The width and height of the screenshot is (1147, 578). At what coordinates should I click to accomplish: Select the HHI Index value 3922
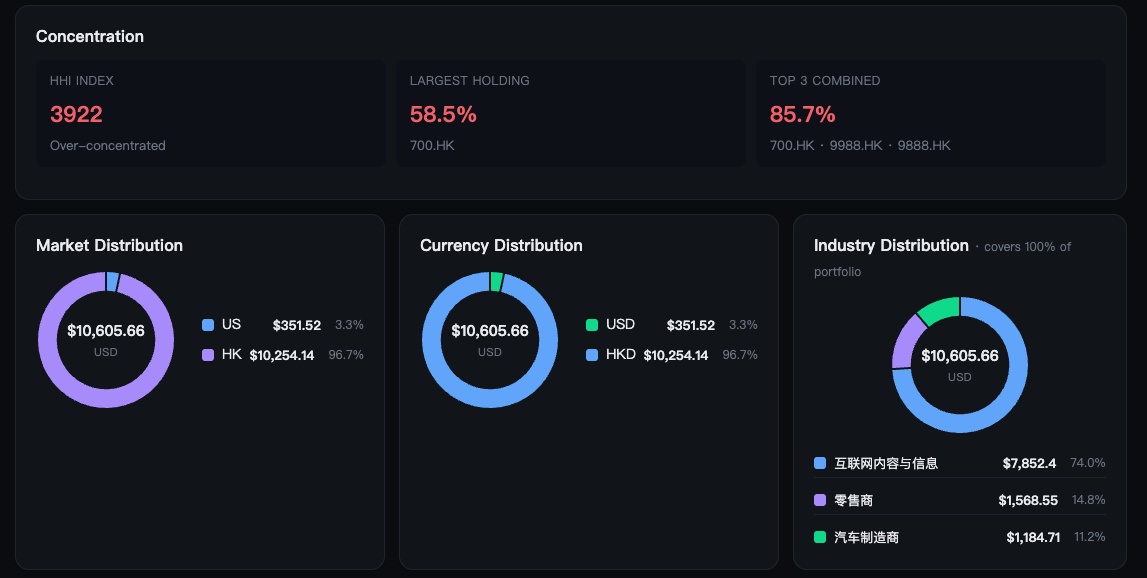(76, 114)
